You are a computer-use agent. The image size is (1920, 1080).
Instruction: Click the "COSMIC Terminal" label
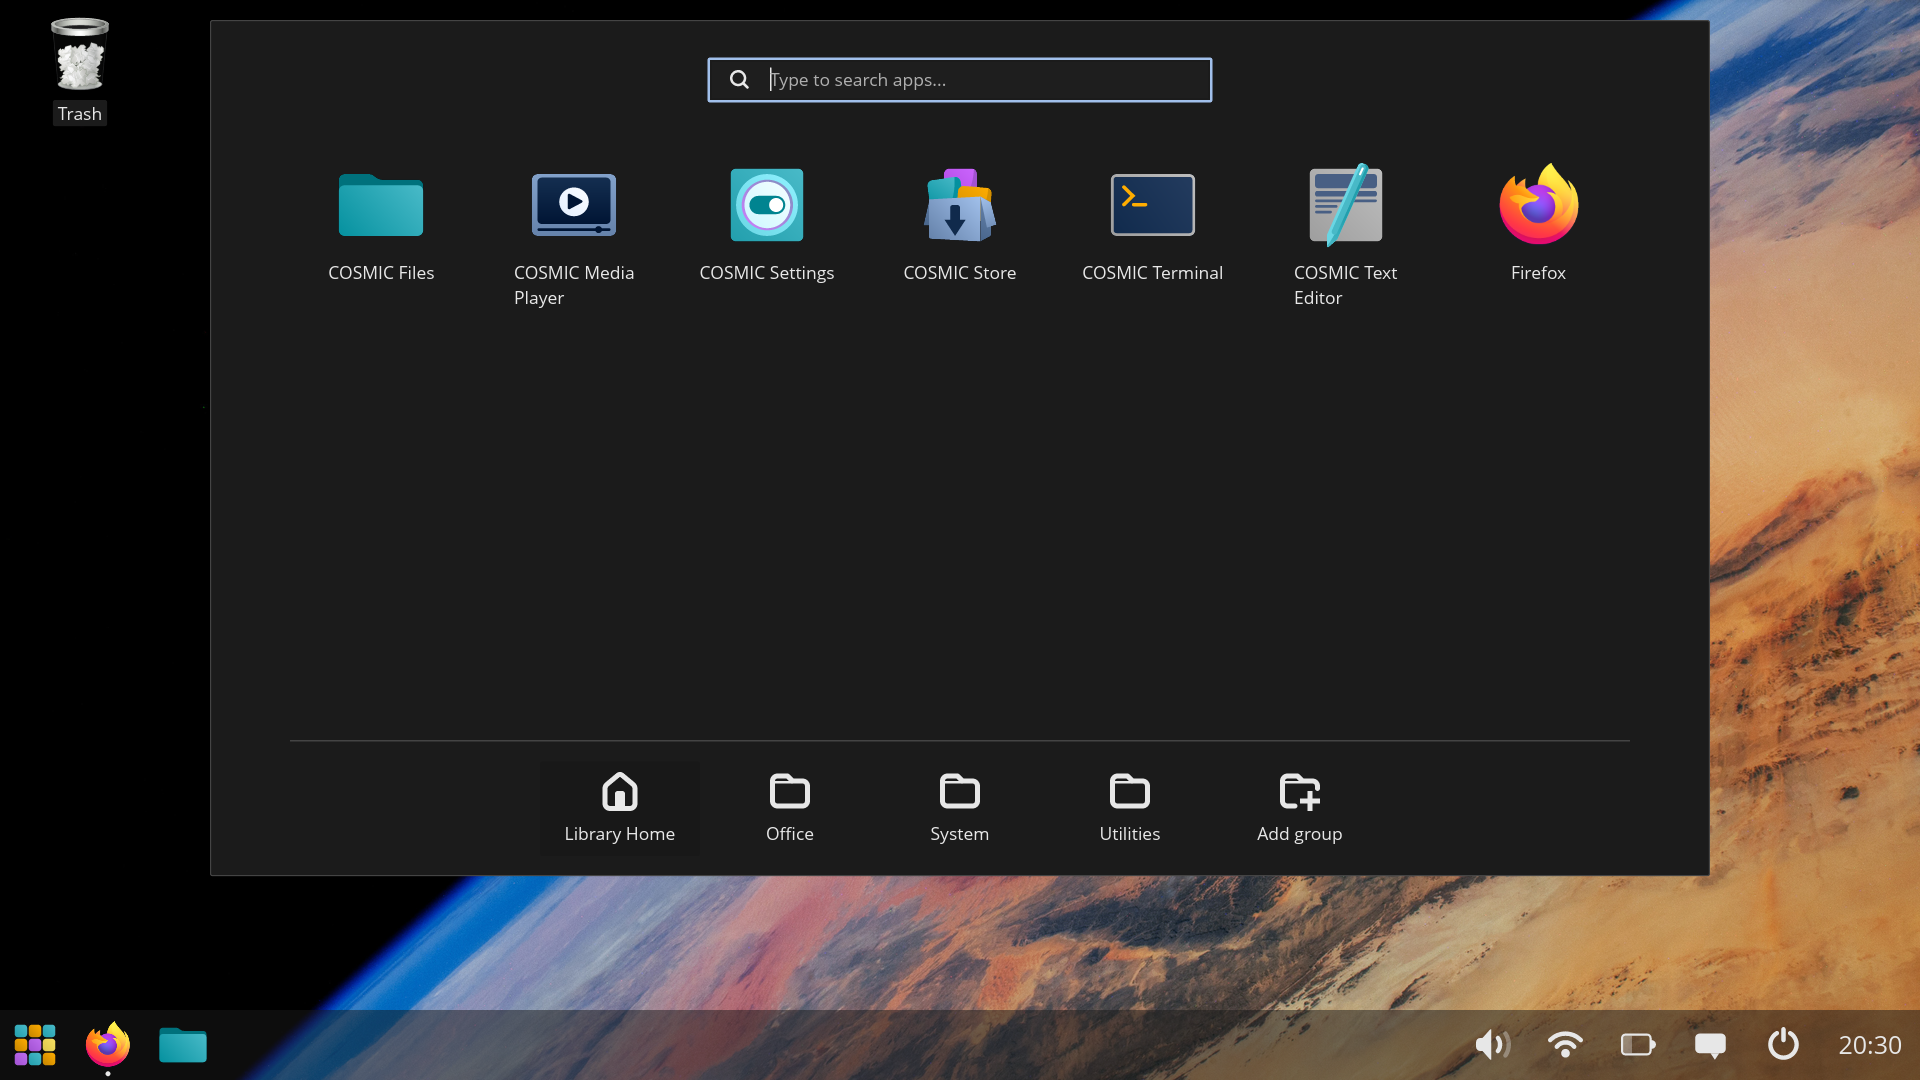[1153, 273]
